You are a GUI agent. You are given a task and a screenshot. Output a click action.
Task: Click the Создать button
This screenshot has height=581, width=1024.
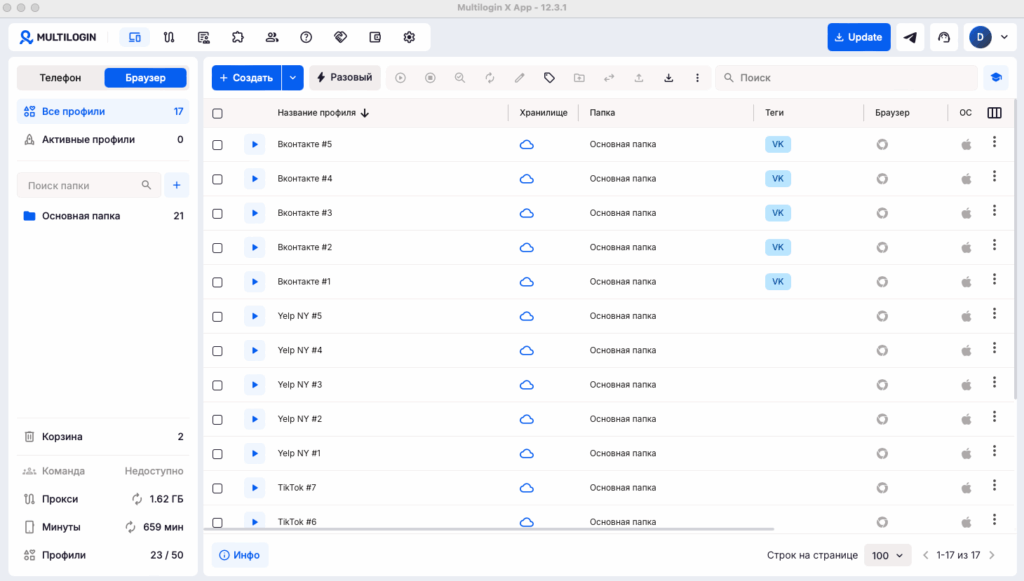coord(246,78)
